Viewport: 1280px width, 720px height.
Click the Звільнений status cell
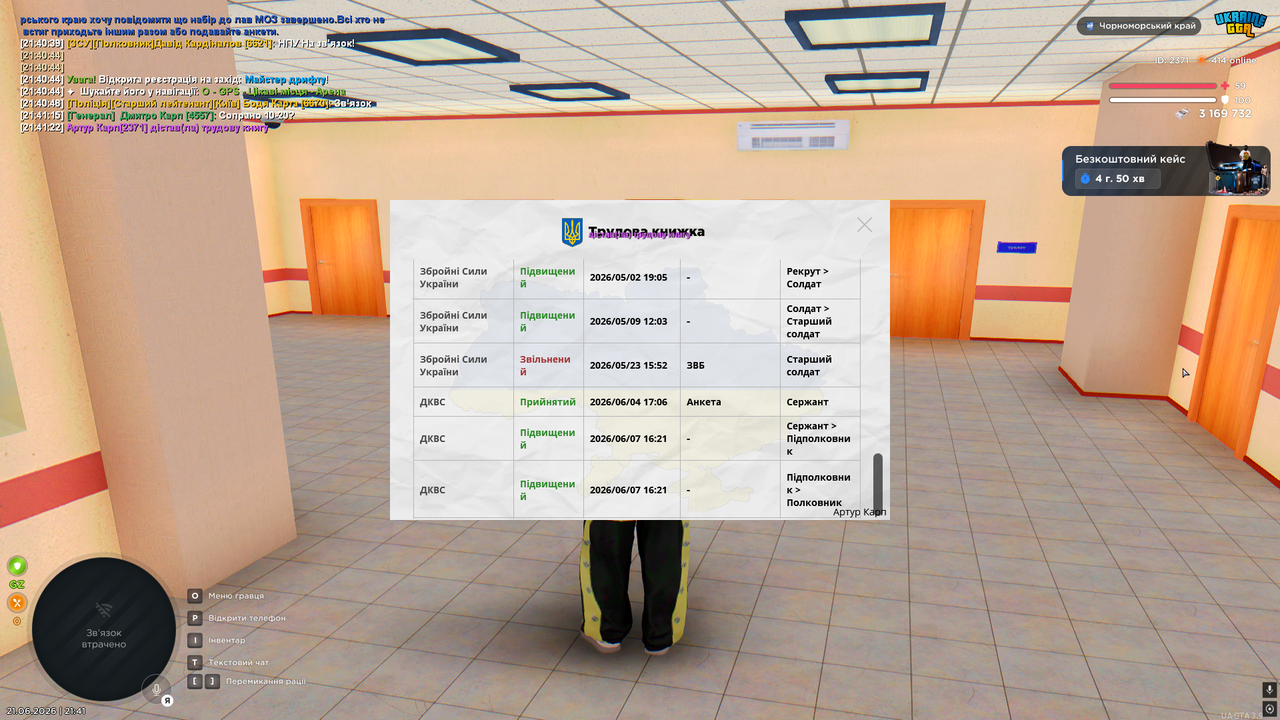(548, 366)
